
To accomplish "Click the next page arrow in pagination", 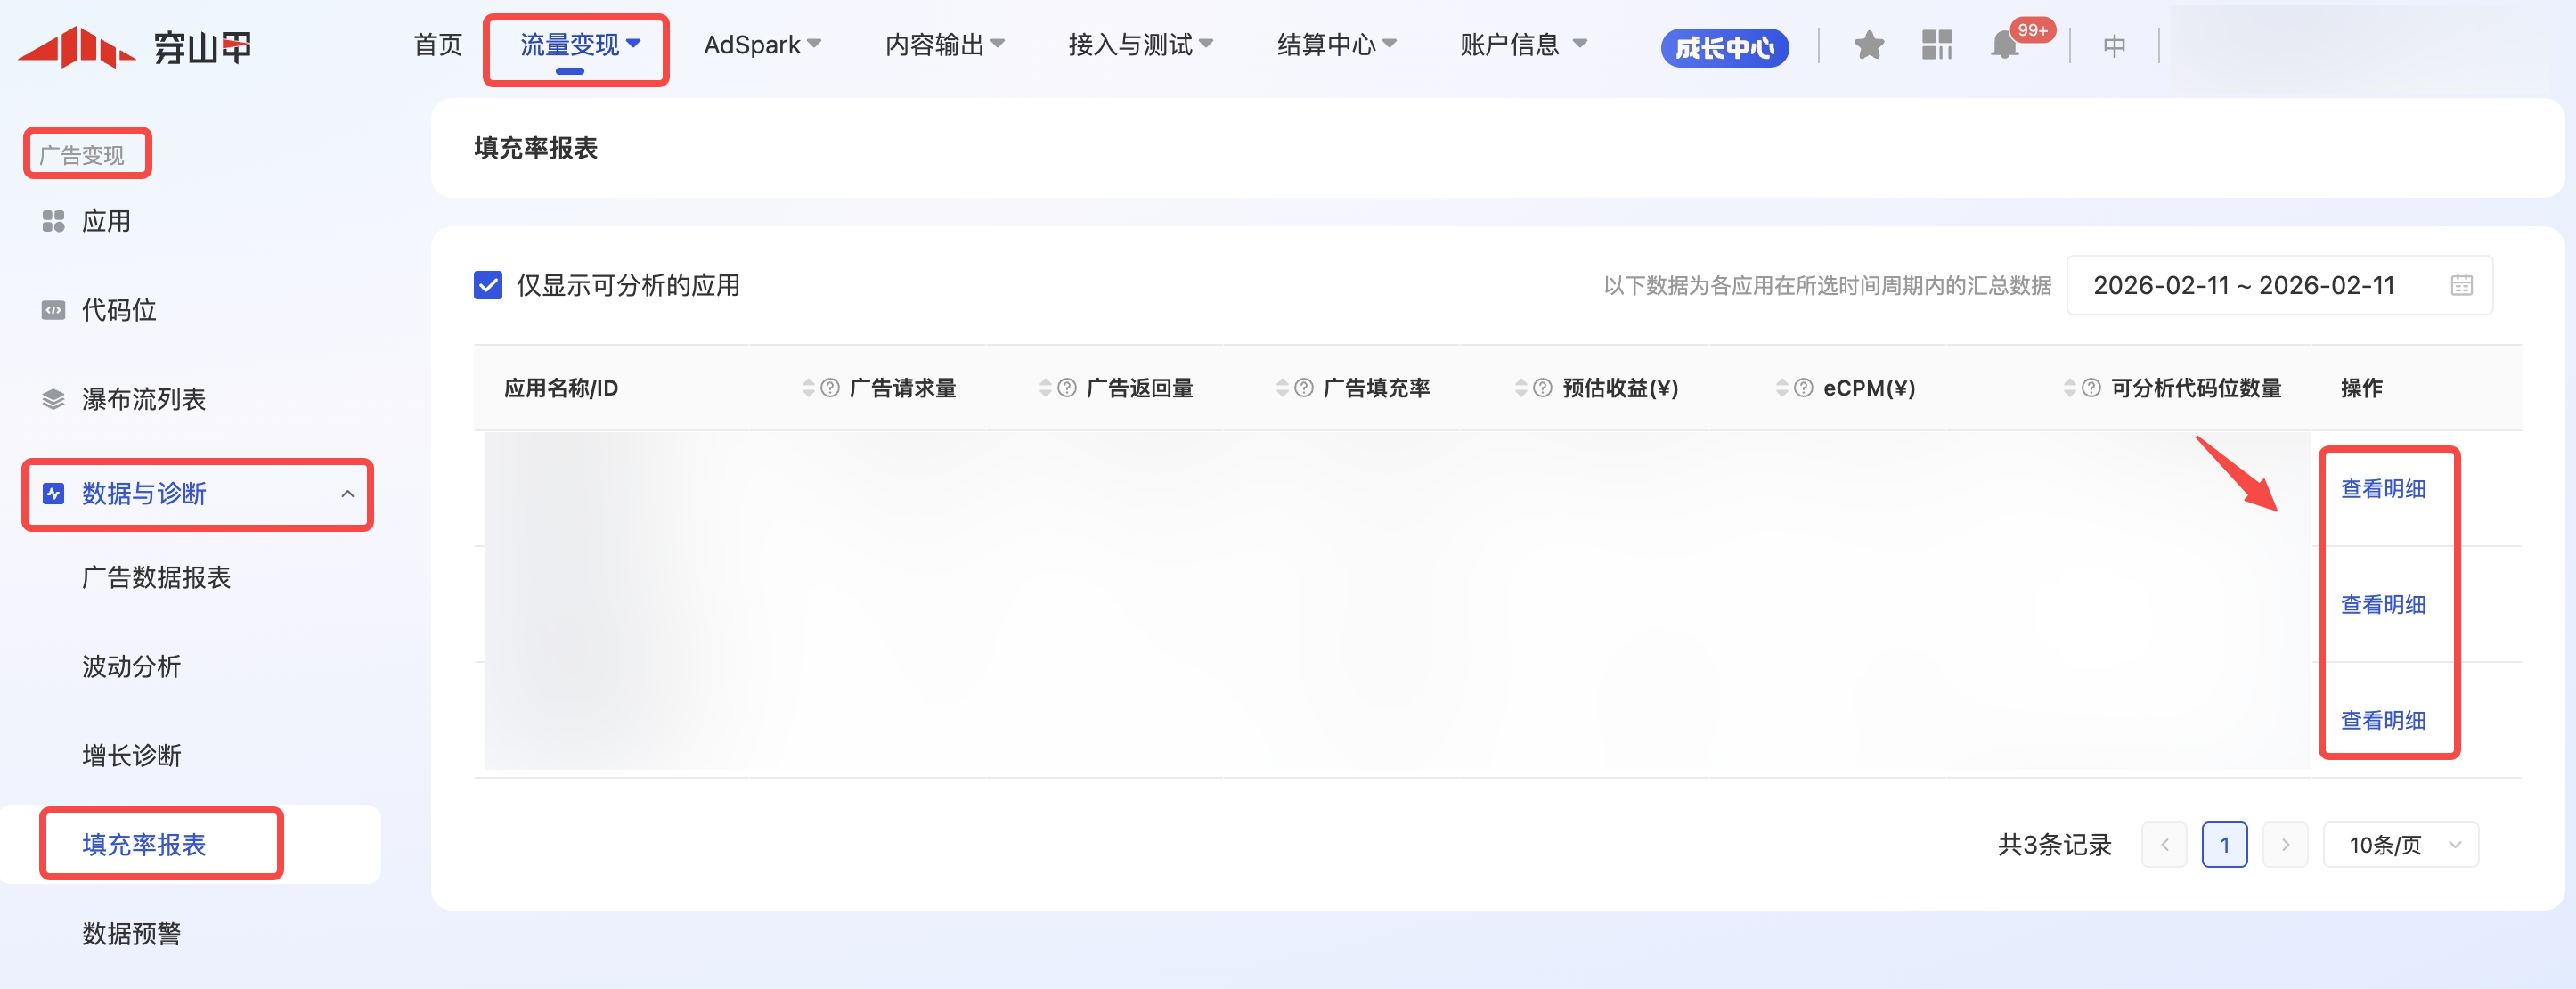I will click(2285, 845).
